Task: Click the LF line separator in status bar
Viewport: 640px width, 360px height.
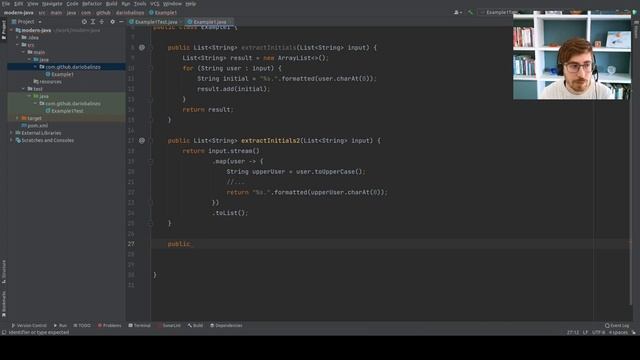Action: [x=585, y=333]
